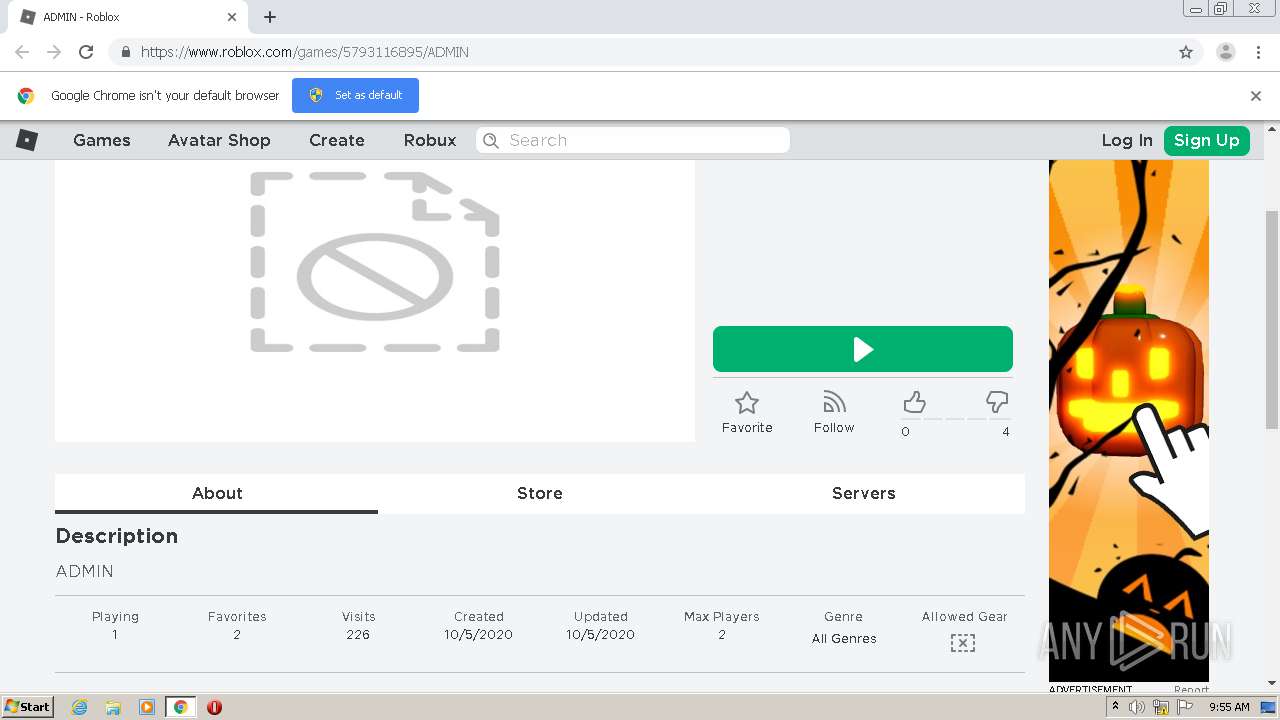The width and height of the screenshot is (1280, 720).
Task: Click the Visits count 226
Action: 358,634
